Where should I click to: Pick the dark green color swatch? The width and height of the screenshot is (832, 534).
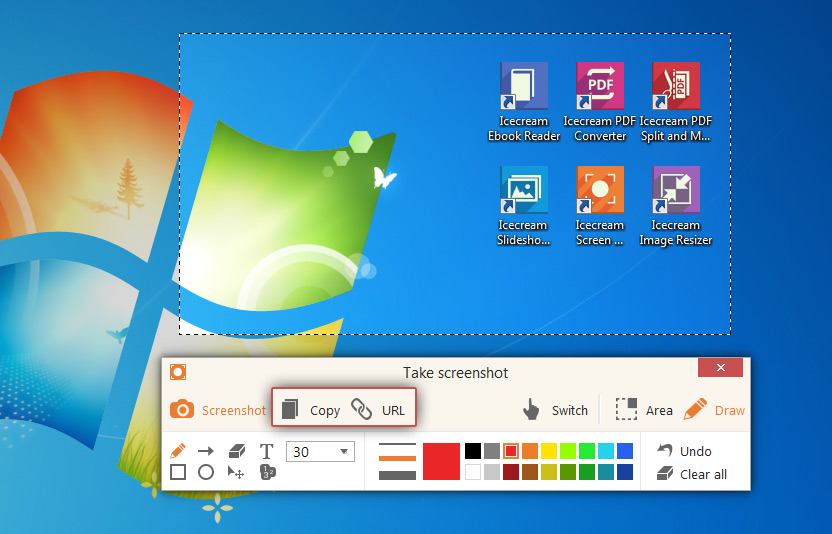click(587, 472)
